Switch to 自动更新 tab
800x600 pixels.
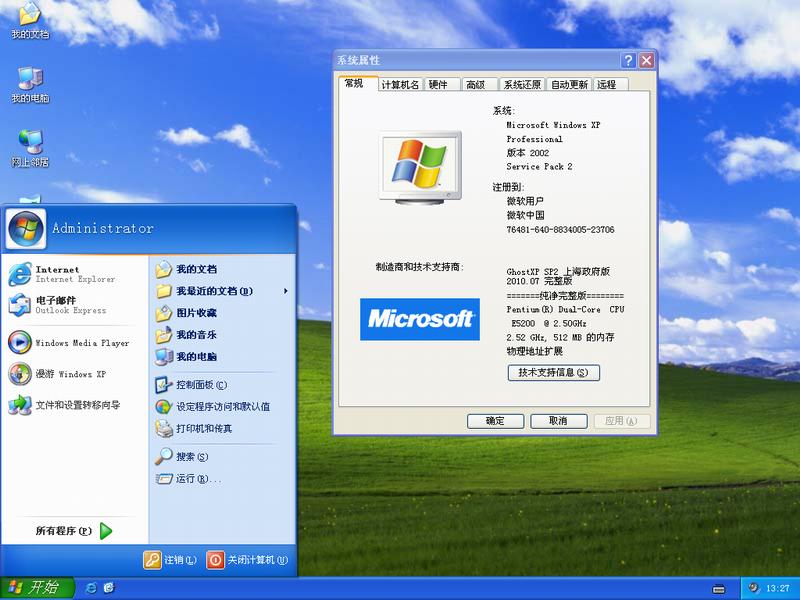(x=569, y=85)
